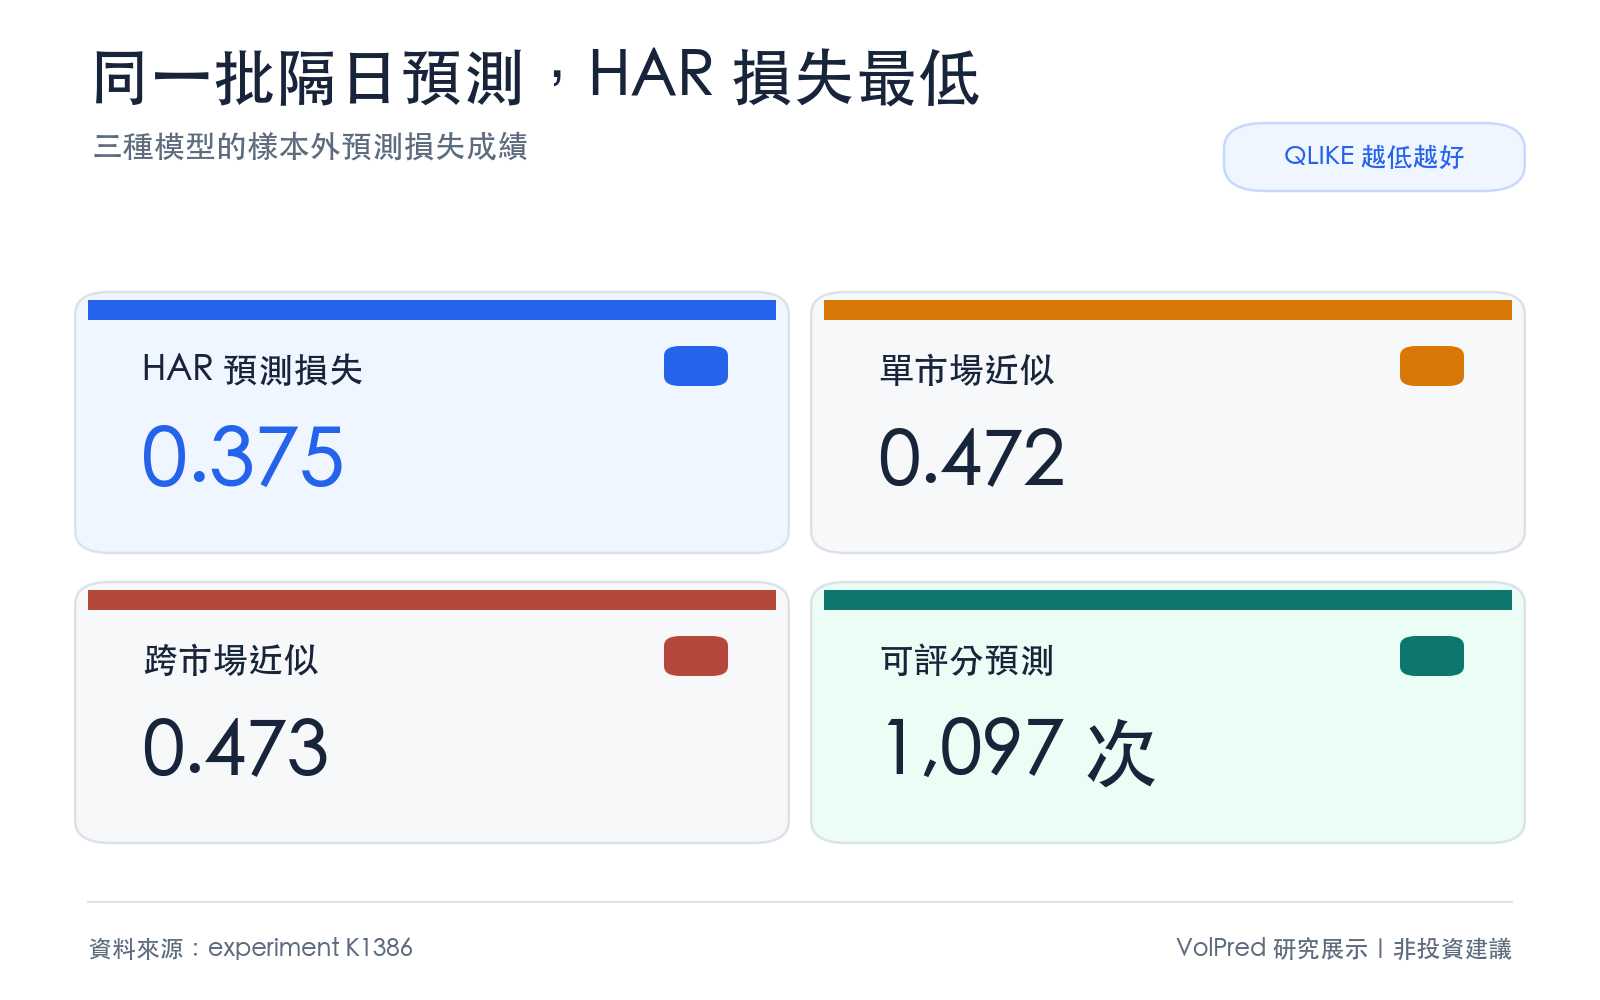Image resolution: width=1600 pixels, height=1000 pixels.
Task: Select the 可評分預測 label
Action: click(966, 660)
